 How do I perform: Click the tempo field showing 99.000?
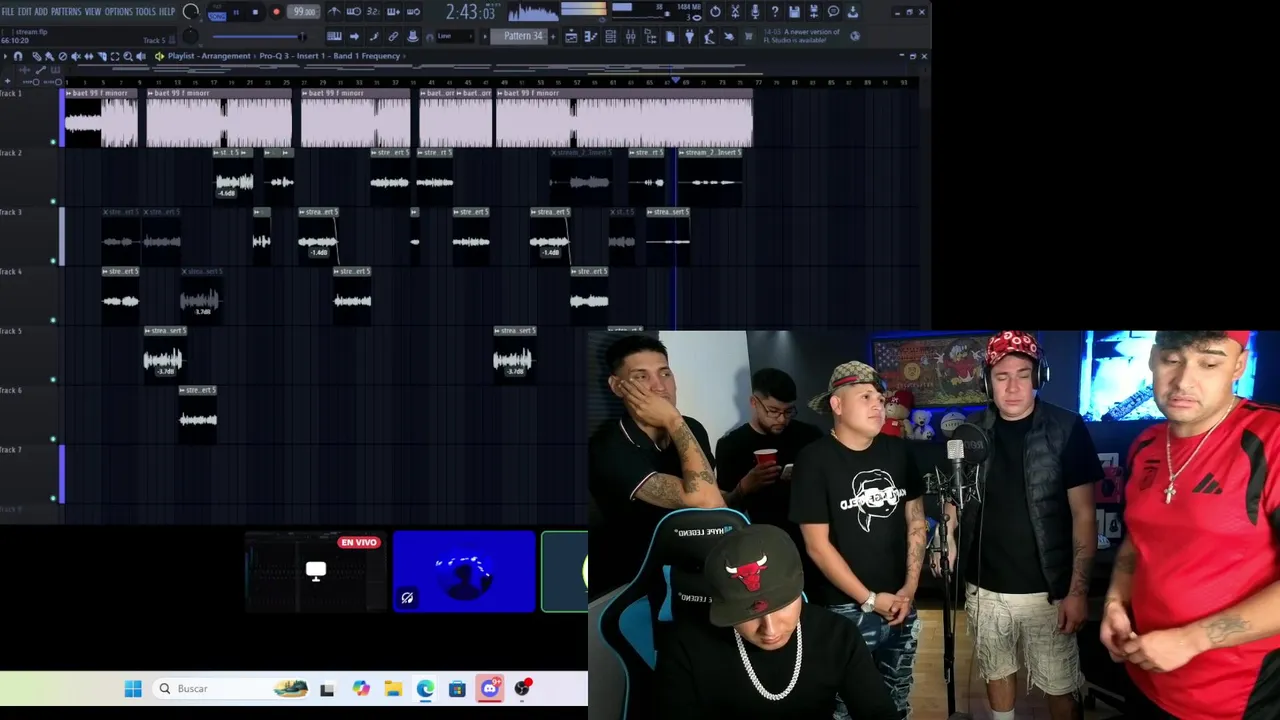[304, 12]
